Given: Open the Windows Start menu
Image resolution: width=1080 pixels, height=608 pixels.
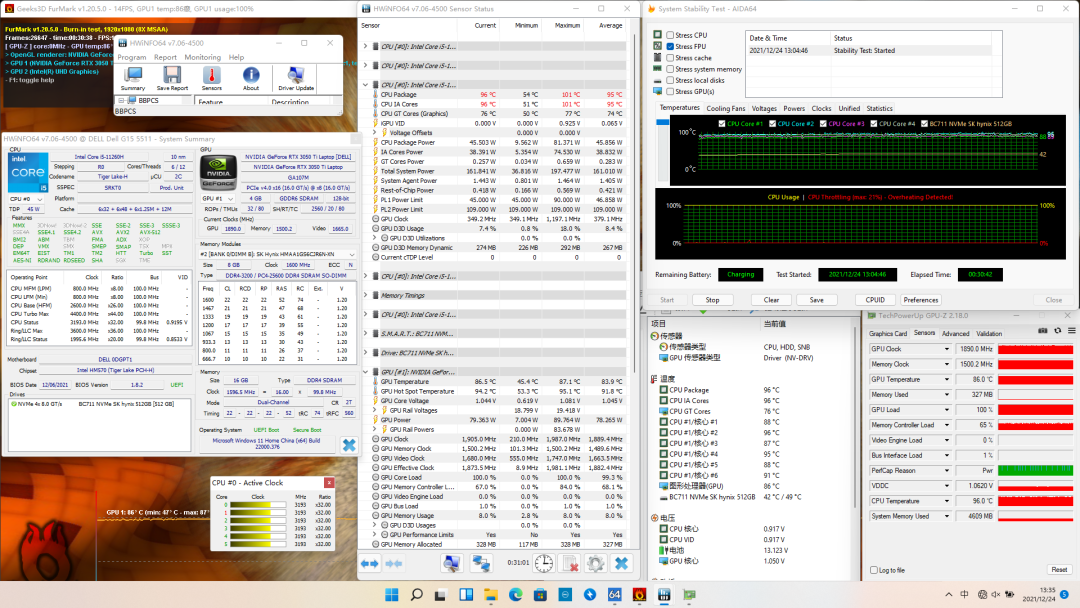Looking at the screenshot, I should pyautogui.click(x=391, y=594).
